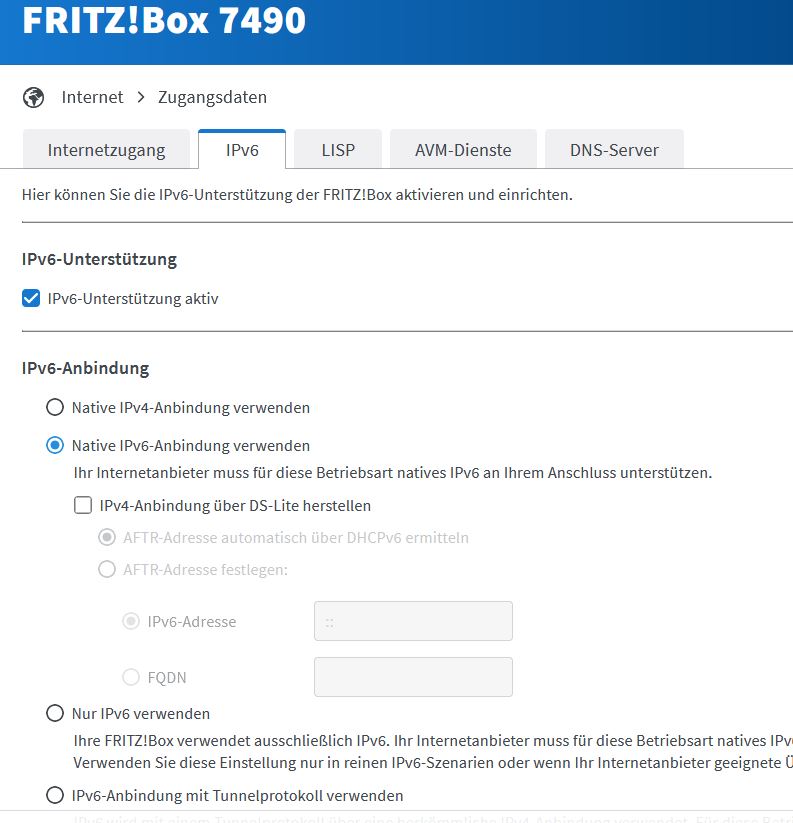Select IPv6-Anbindung mit Tunnelprotokoll verwenden
The width and height of the screenshot is (793, 823).
click(x=56, y=796)
